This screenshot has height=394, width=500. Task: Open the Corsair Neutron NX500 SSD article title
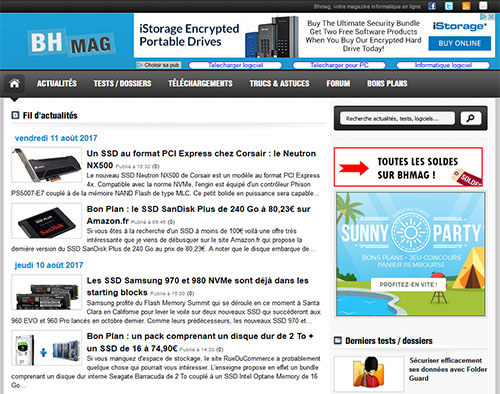(x=201, y=159)
